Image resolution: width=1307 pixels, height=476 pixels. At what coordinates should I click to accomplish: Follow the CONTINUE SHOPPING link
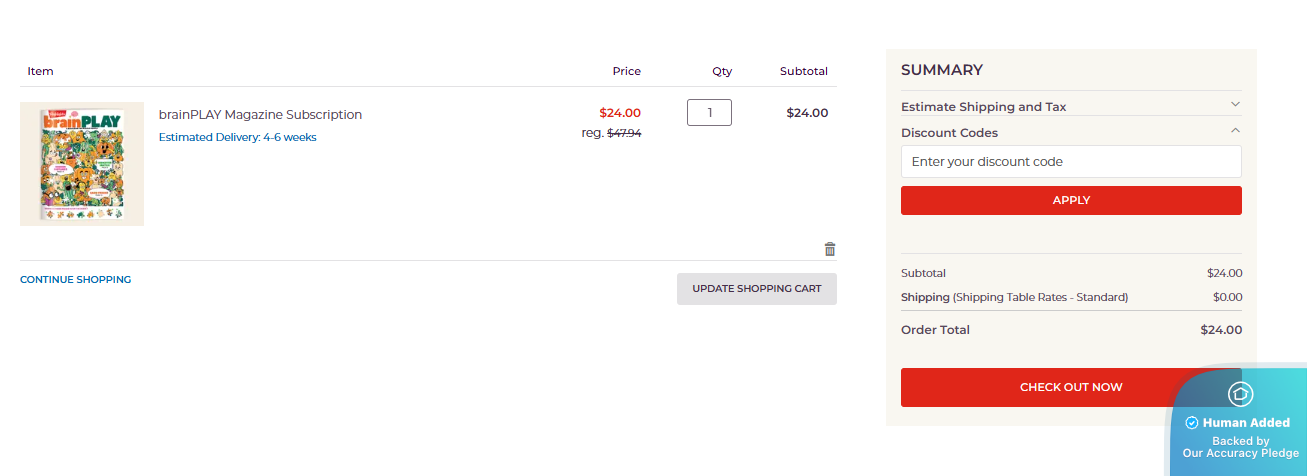[75, 280]
